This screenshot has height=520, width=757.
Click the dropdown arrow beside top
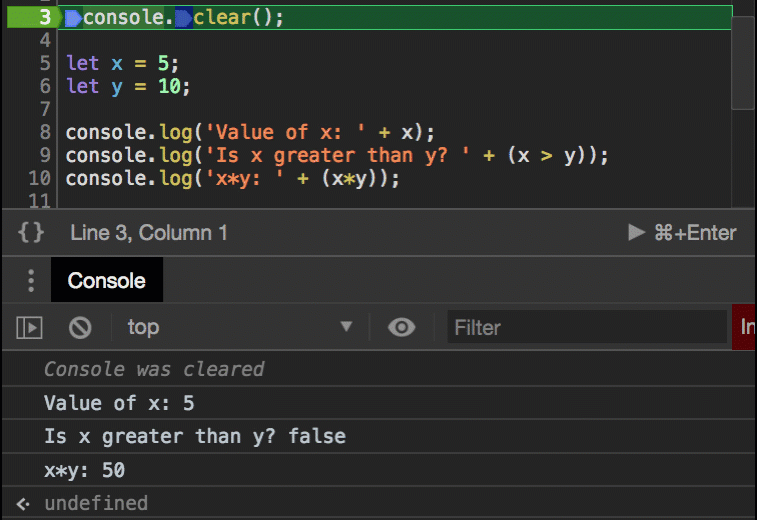click(346, 327)
